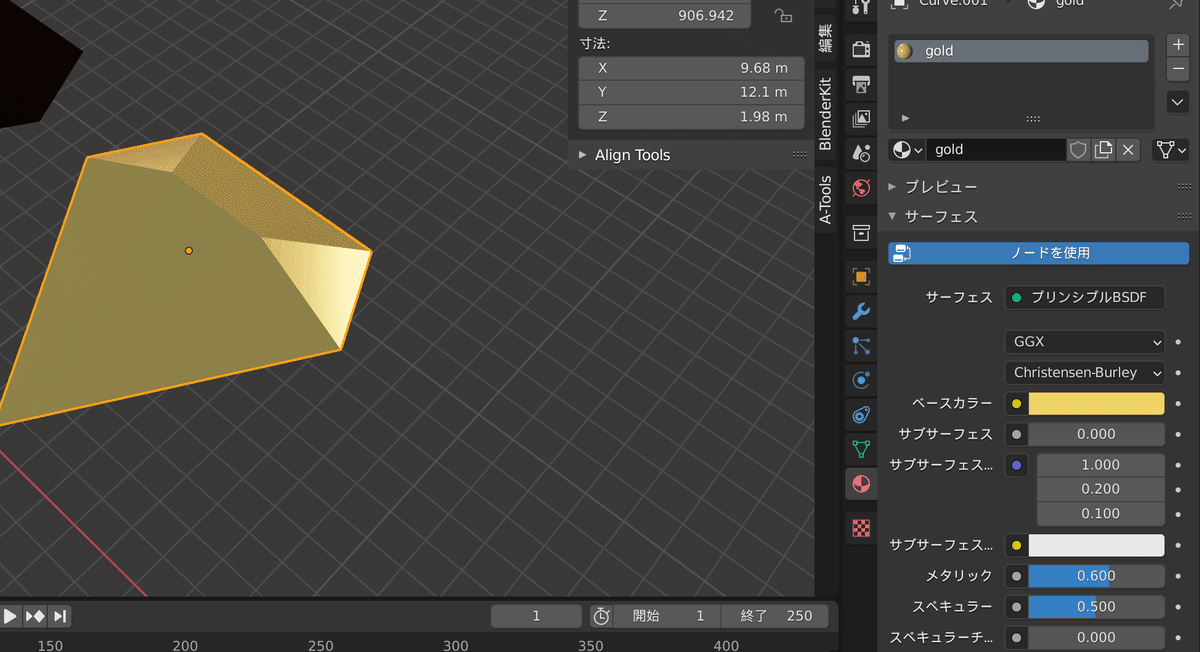Click the X dimension 9.68 m field
Viewport: 1200px width, 652px height.
pyautogui.click(x=691, y=68)
